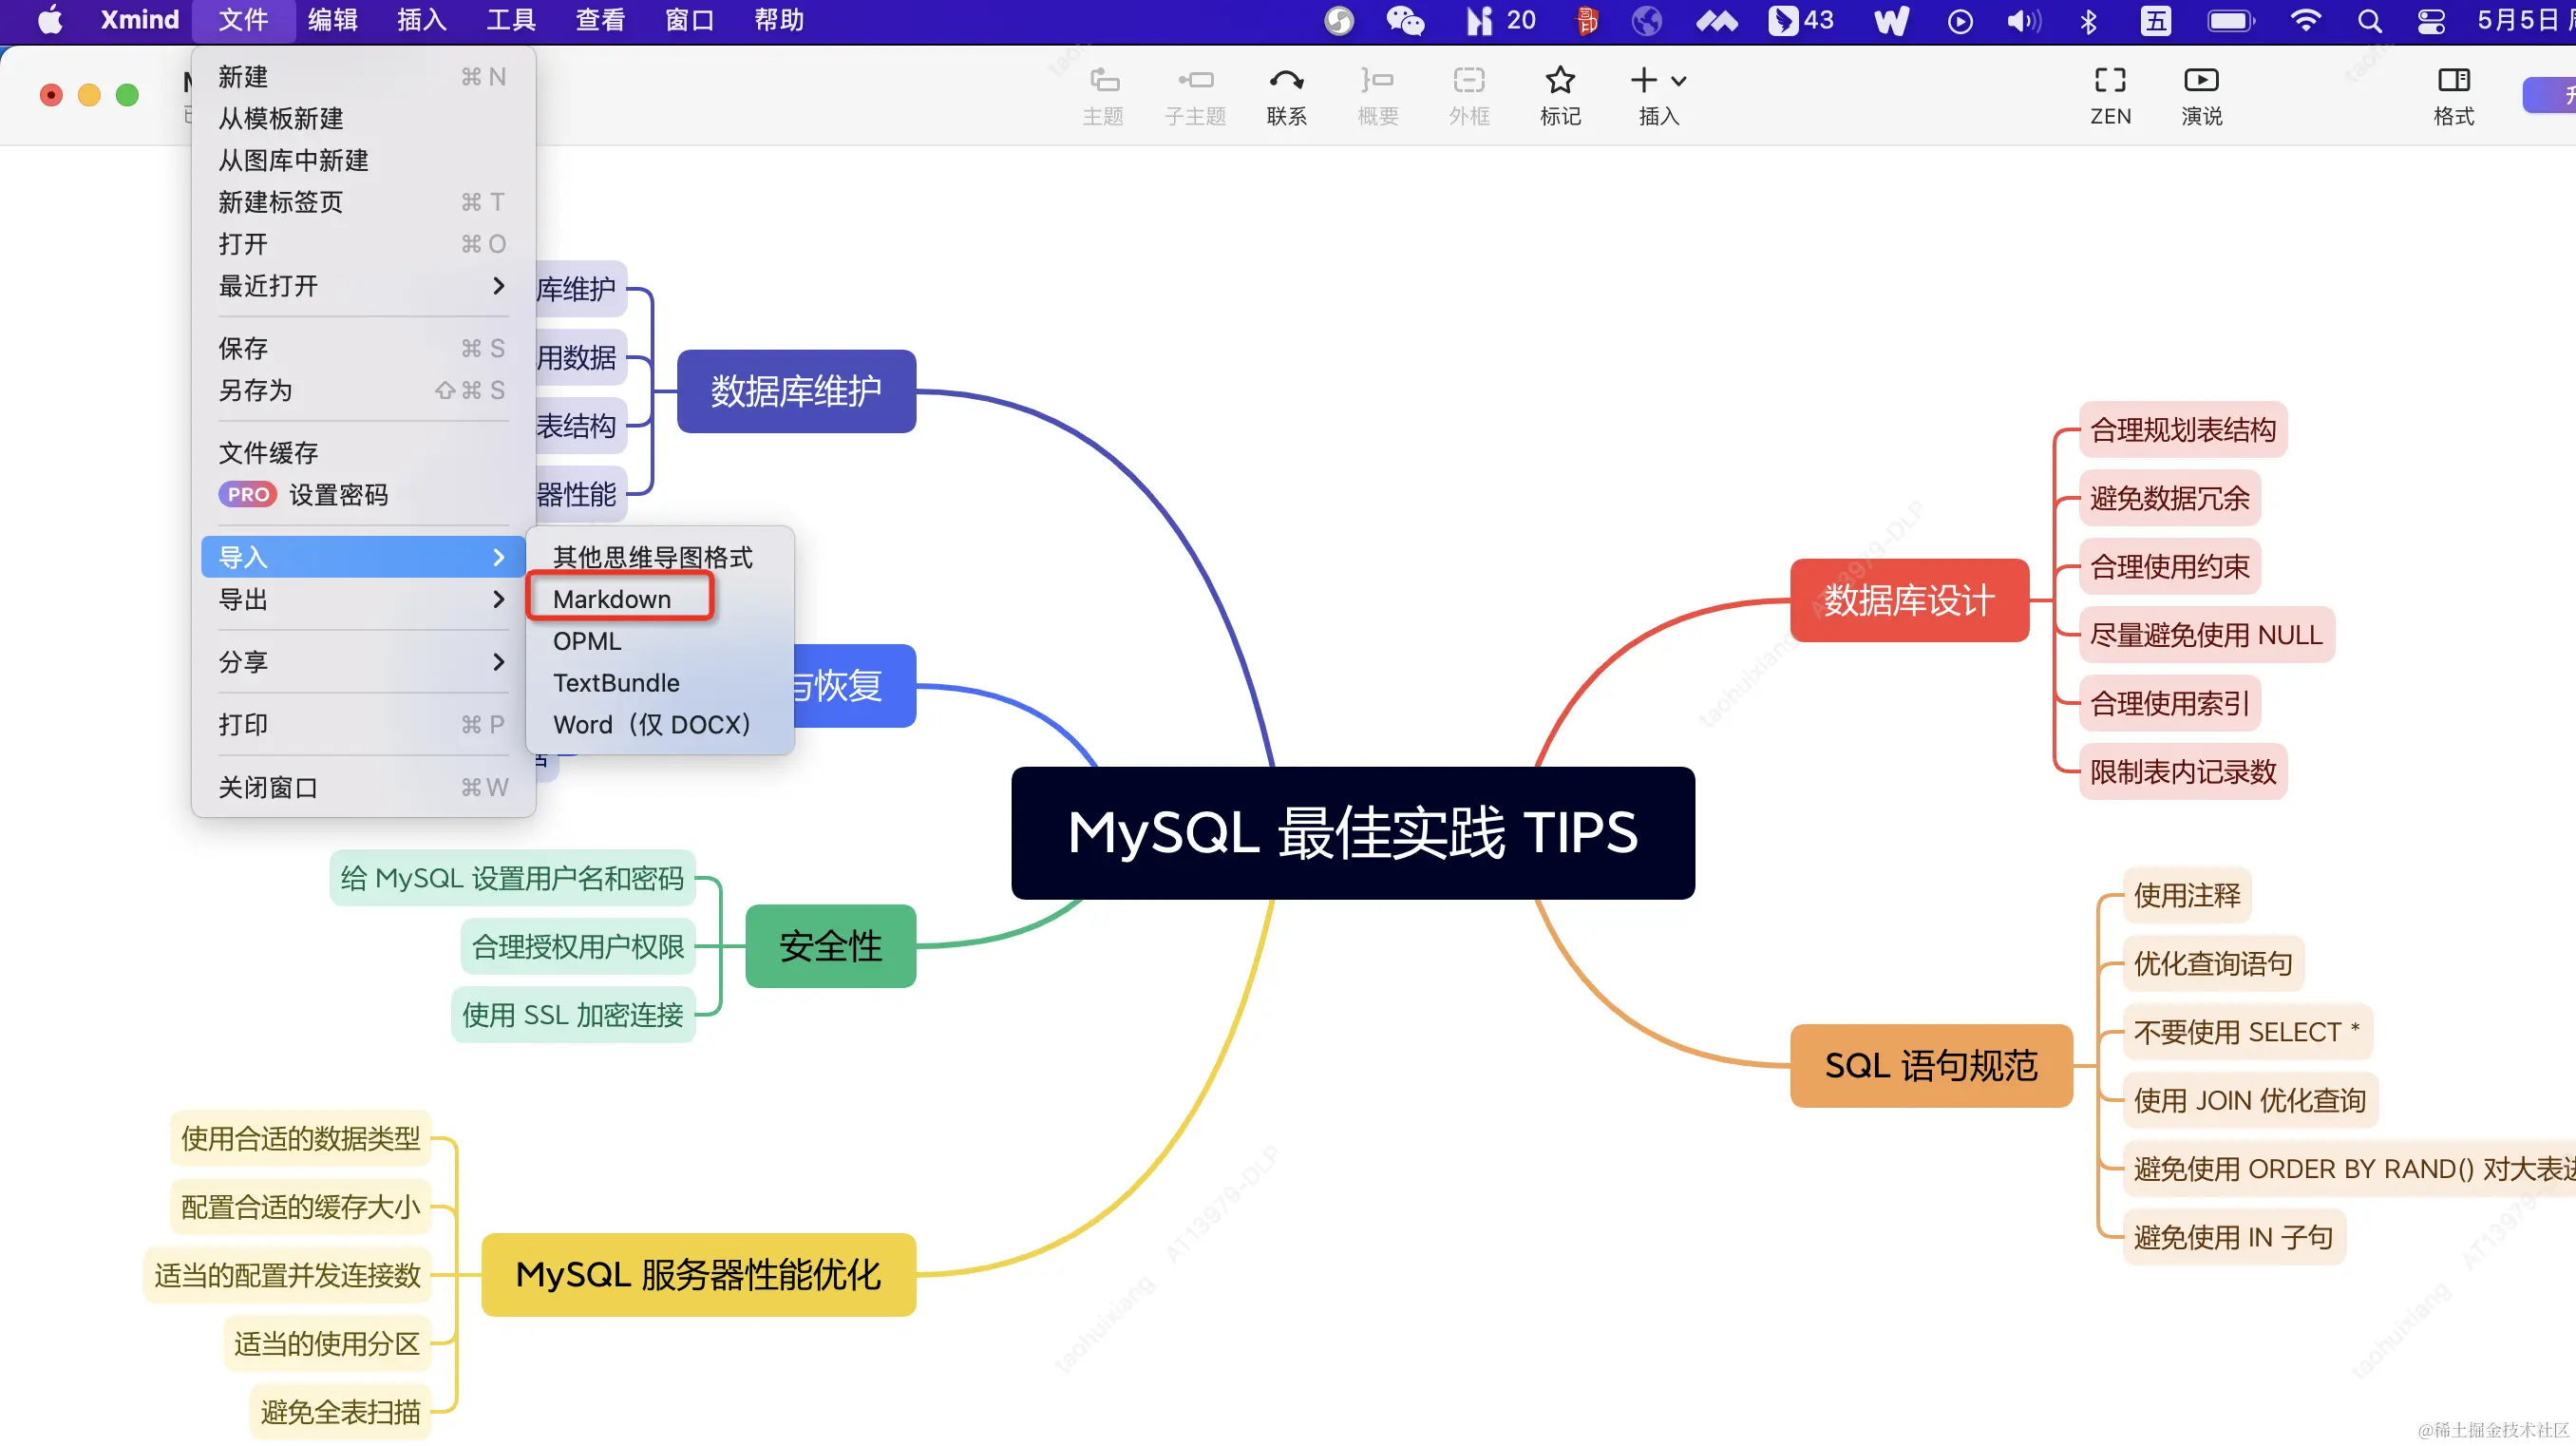Click the PRO badge beside 设置密码
This screenshot has width=2576, height=1446.
tap(247, 494)
